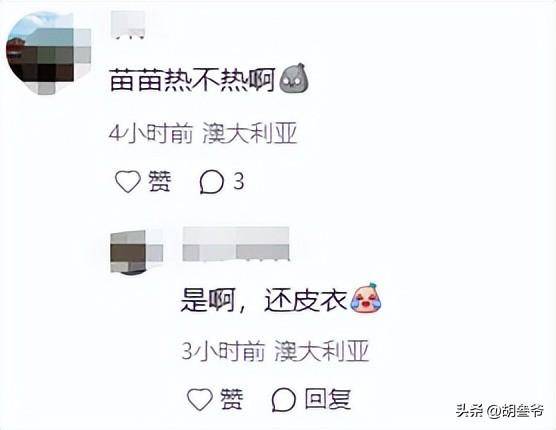Click the 4小时前 timestamp
The width and height of the screenshot is (556, 430).
151,134
